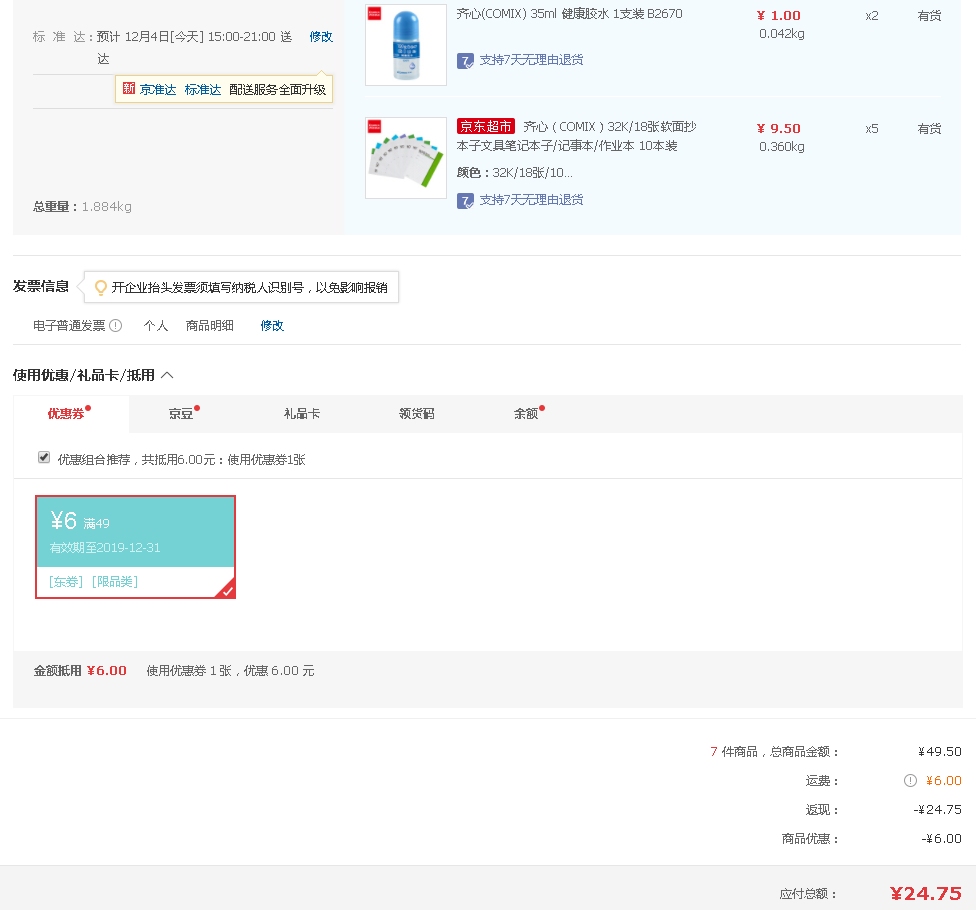Click the ¥9.50 notebook price
Image resolution: width=976 pixels, height=910 pixels.
click(779, 129)
